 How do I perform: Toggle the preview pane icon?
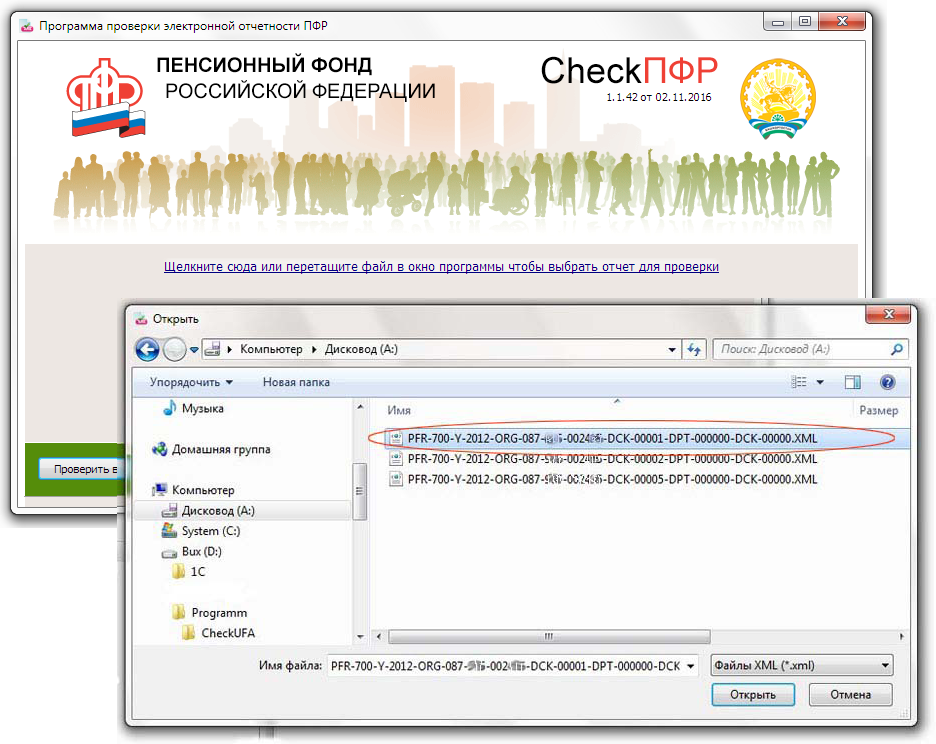(x=852, y=382)
